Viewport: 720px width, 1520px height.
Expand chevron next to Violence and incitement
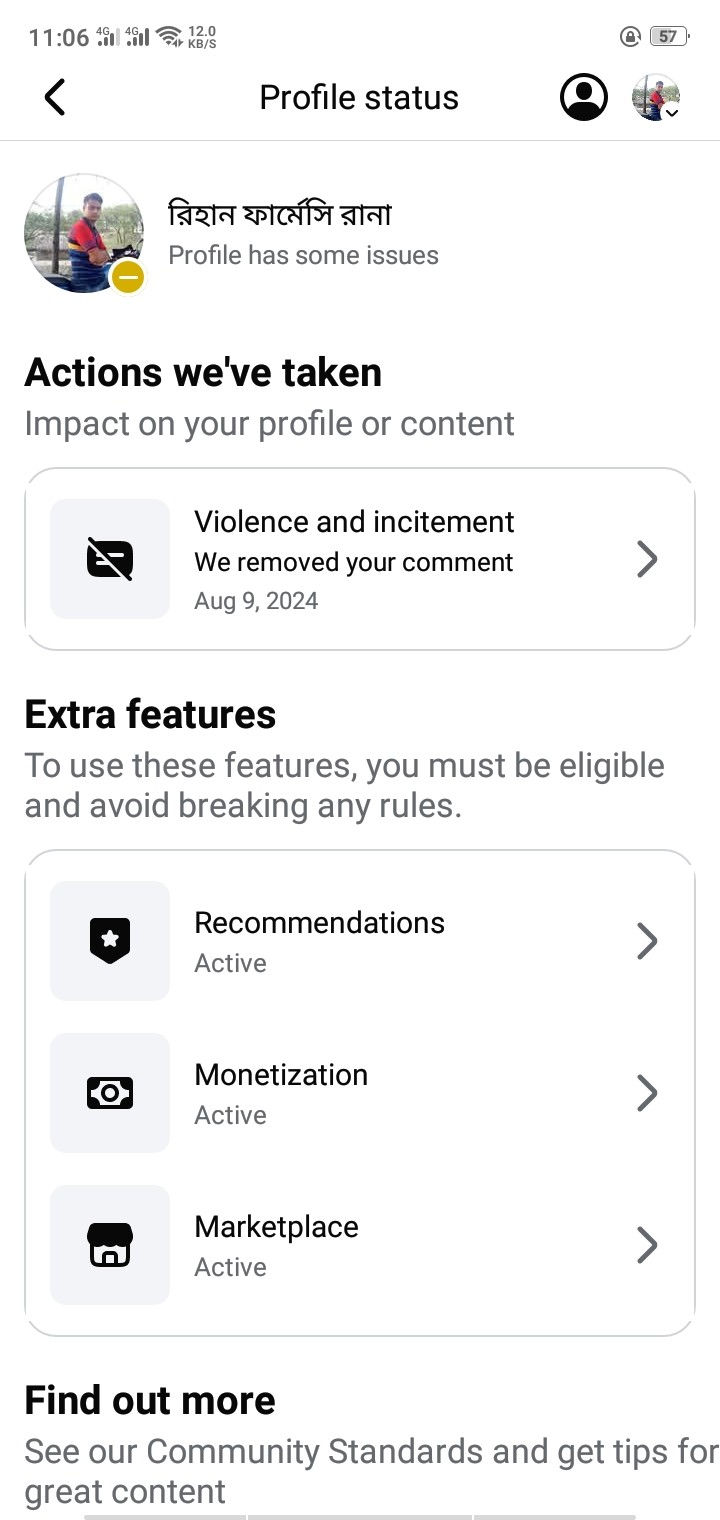(647, 559)
